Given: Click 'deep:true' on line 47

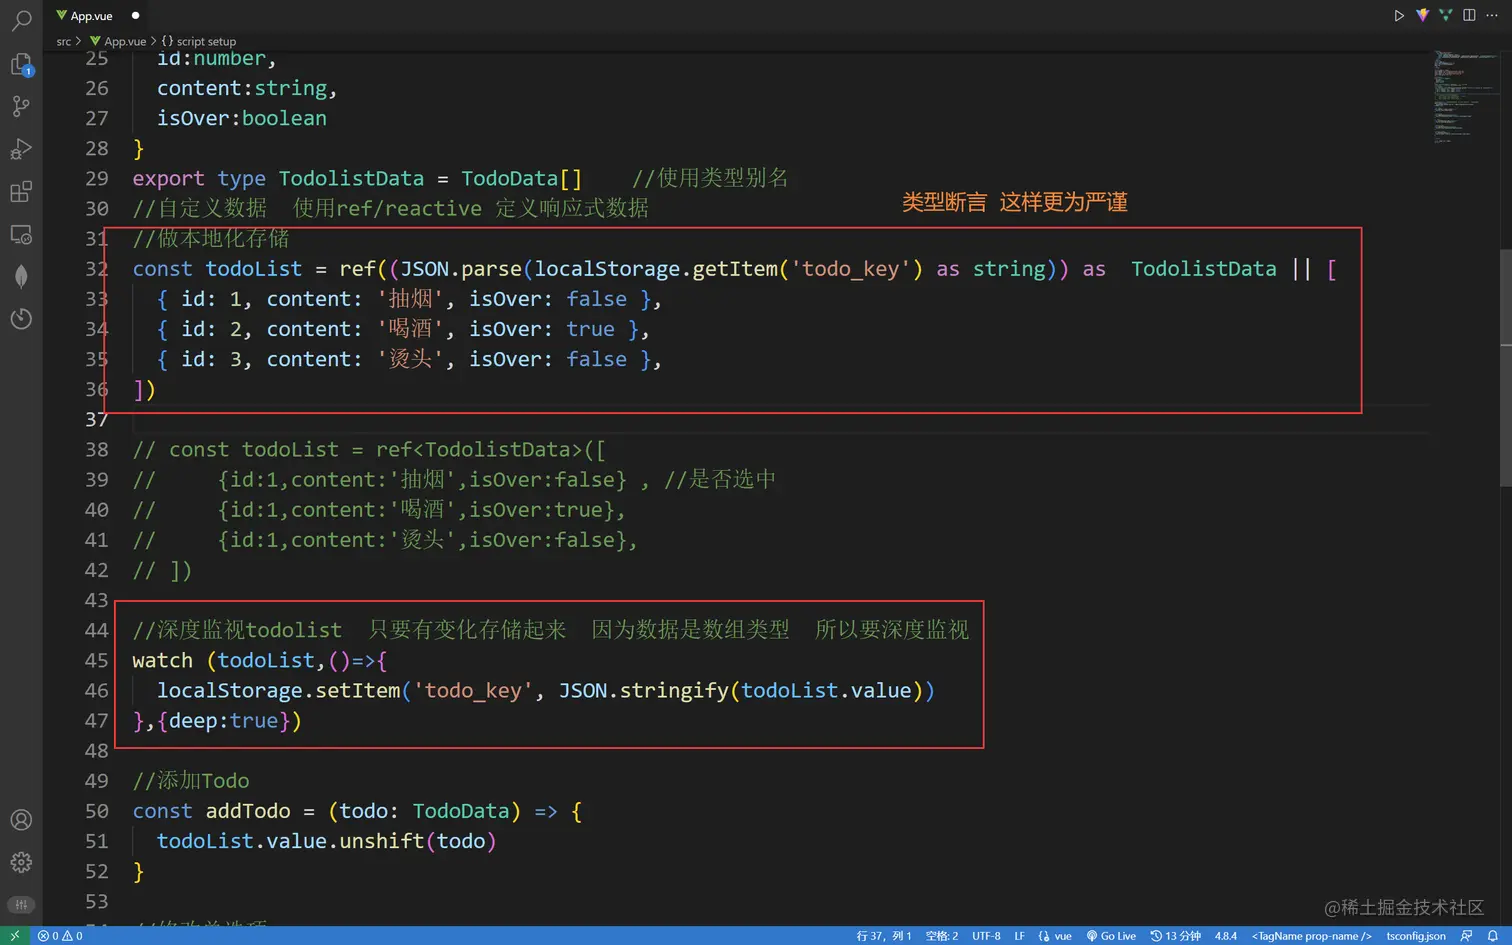Looking at the screenshot, I should (x=224, y=721).
